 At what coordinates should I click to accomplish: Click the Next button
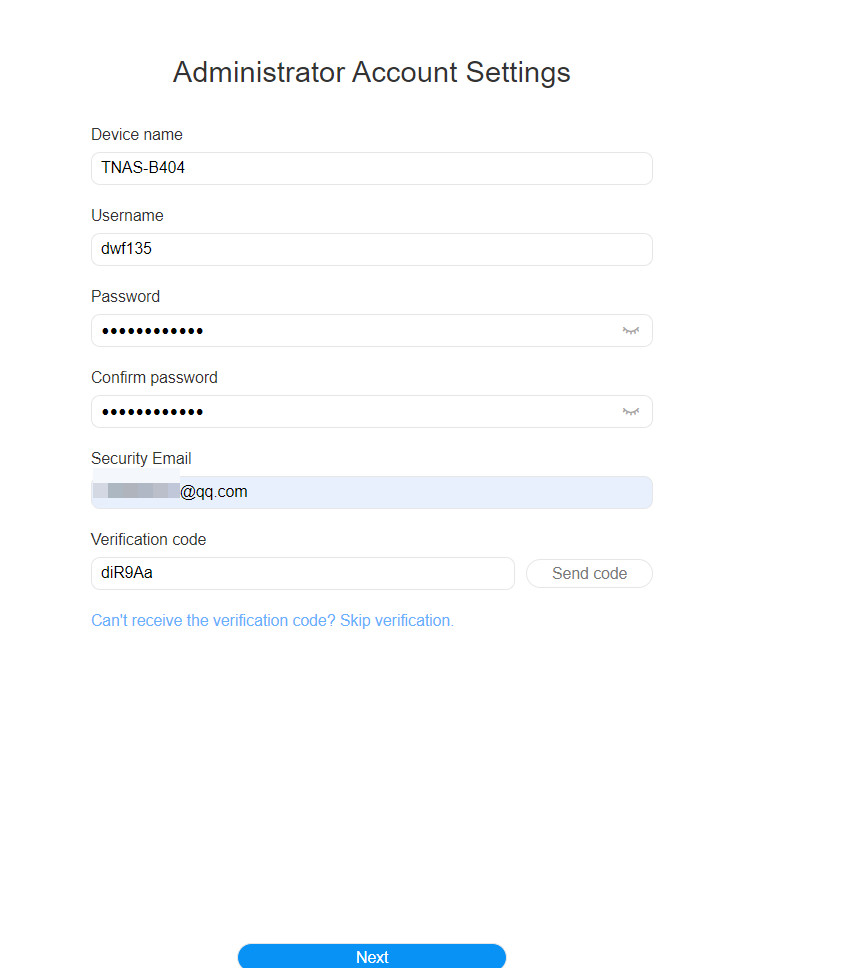(372, 956)
